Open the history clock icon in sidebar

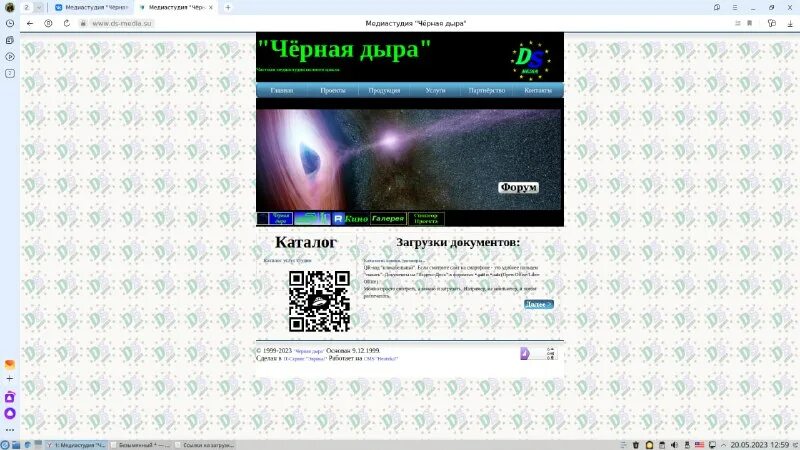10,23
